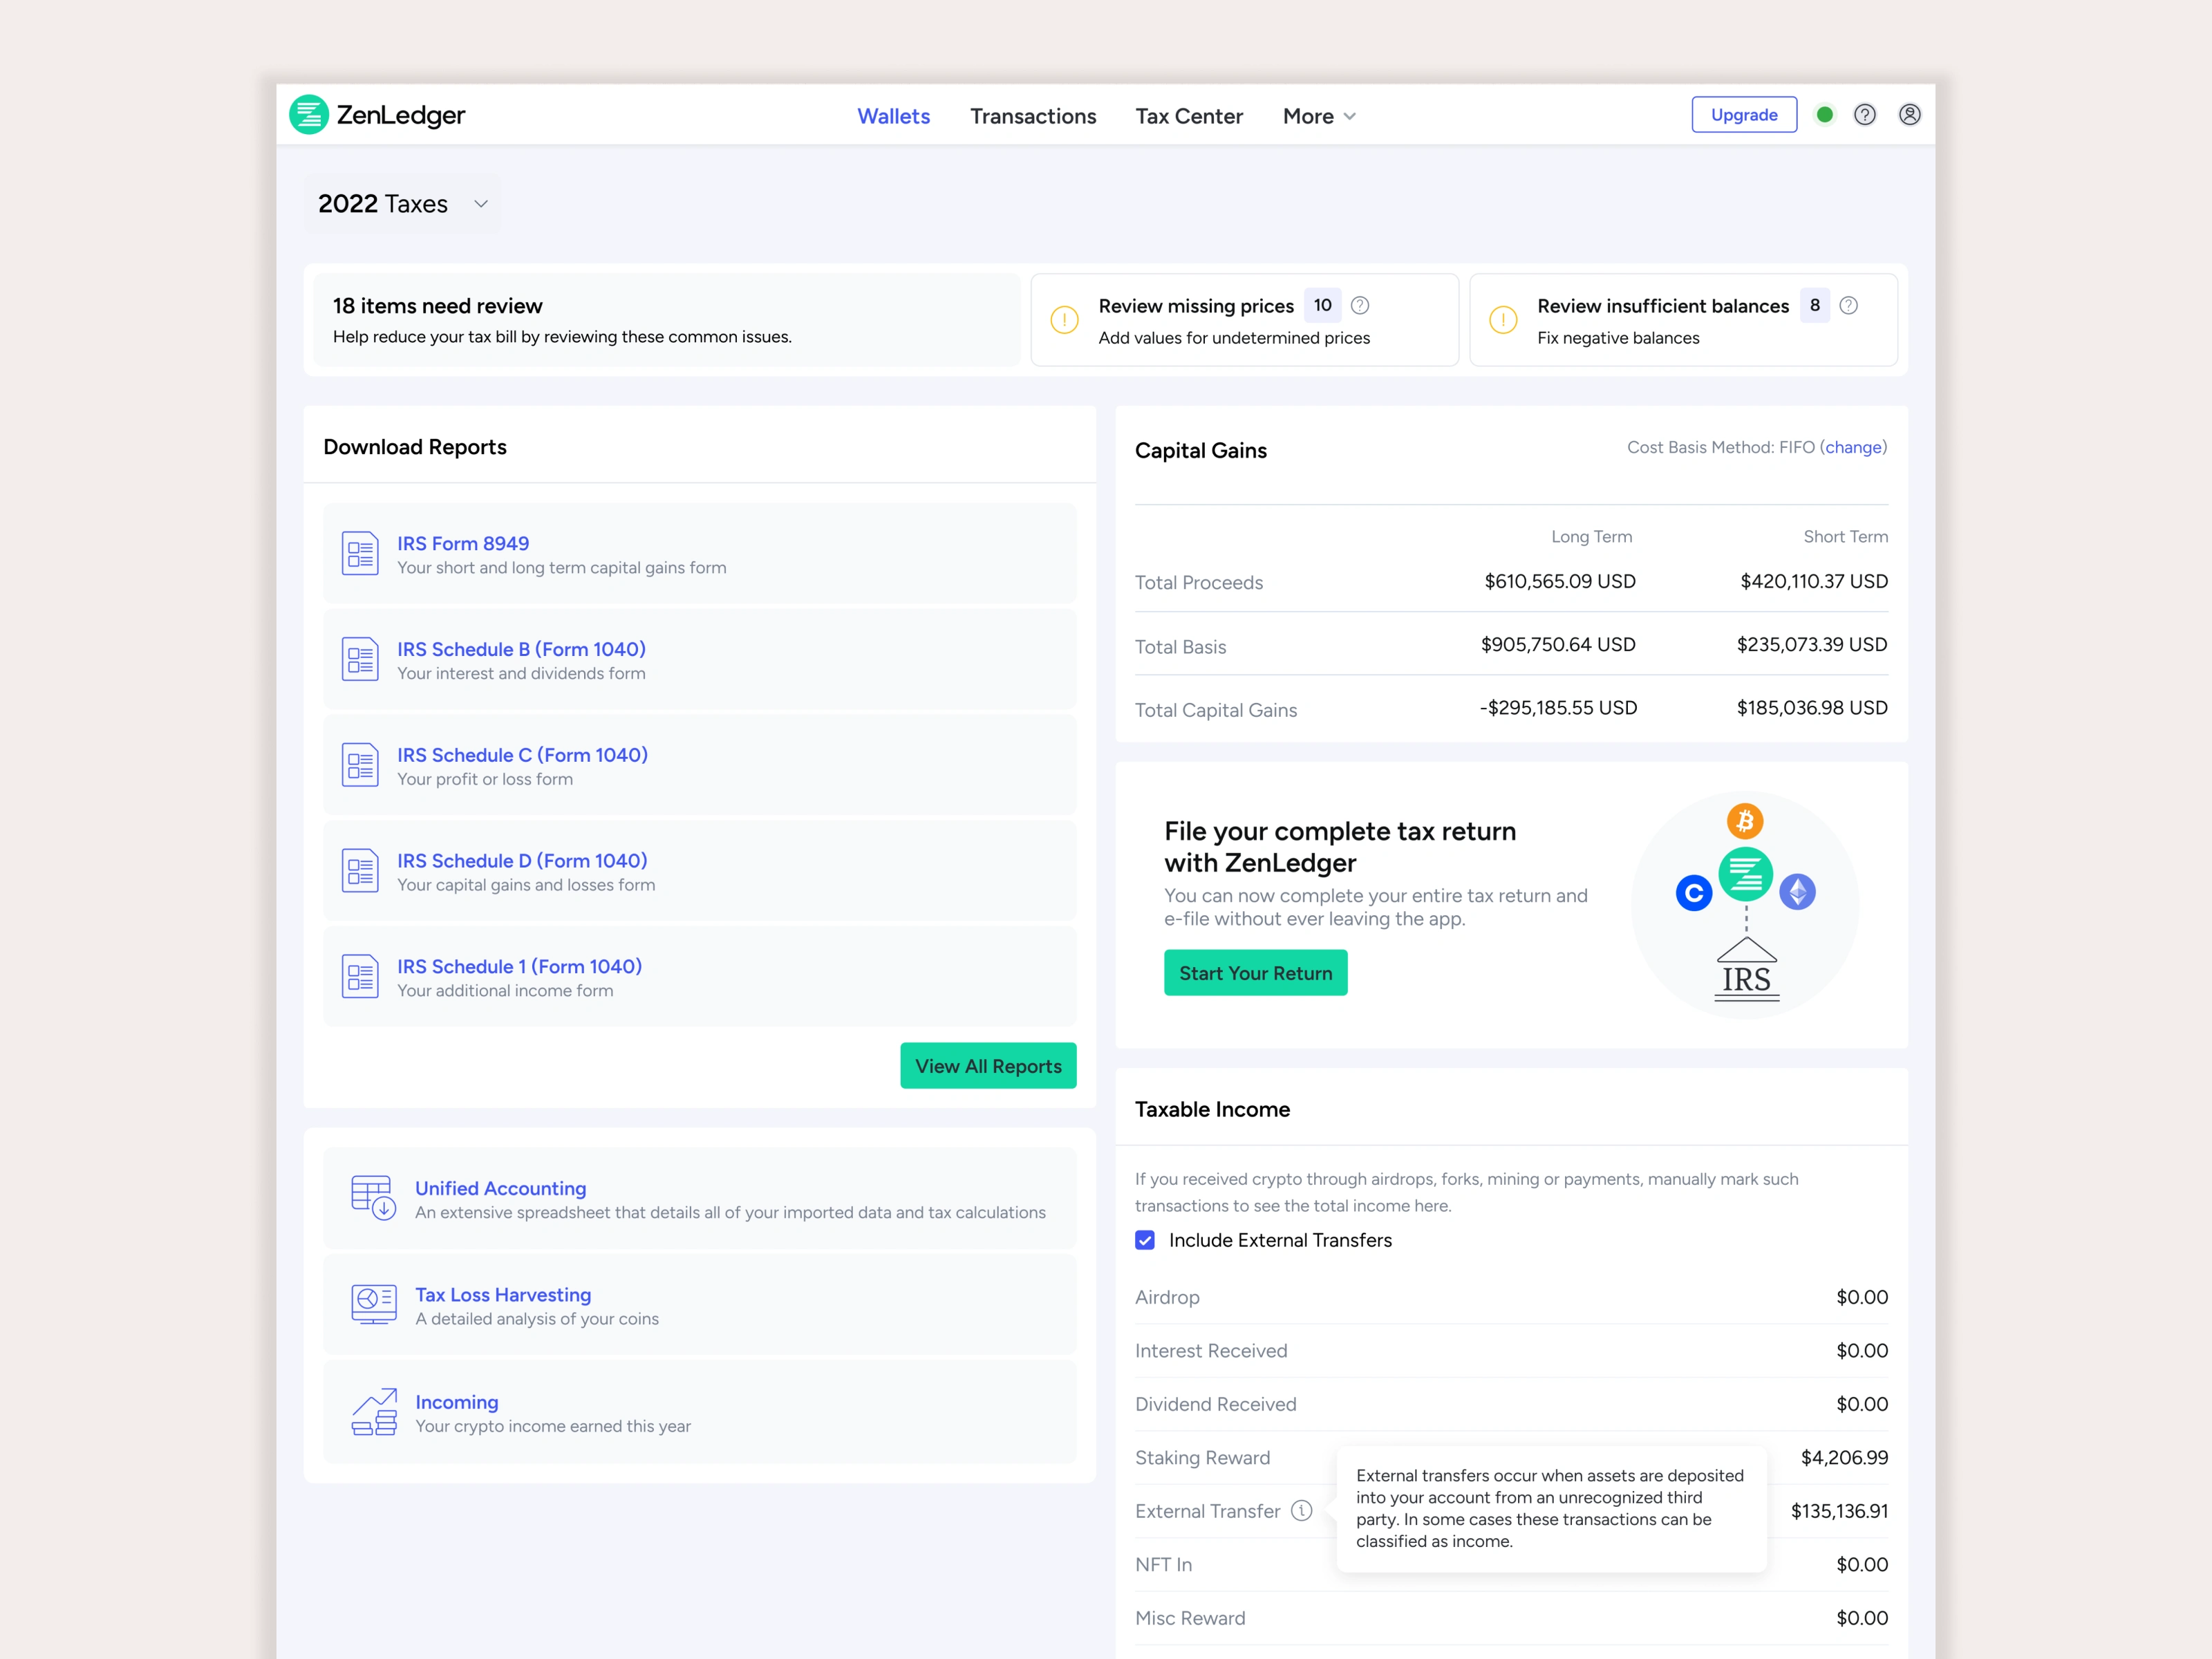2212x1659 pixels.
Task: Click help icon next to missing prices count
Action: click(1359, 306)
